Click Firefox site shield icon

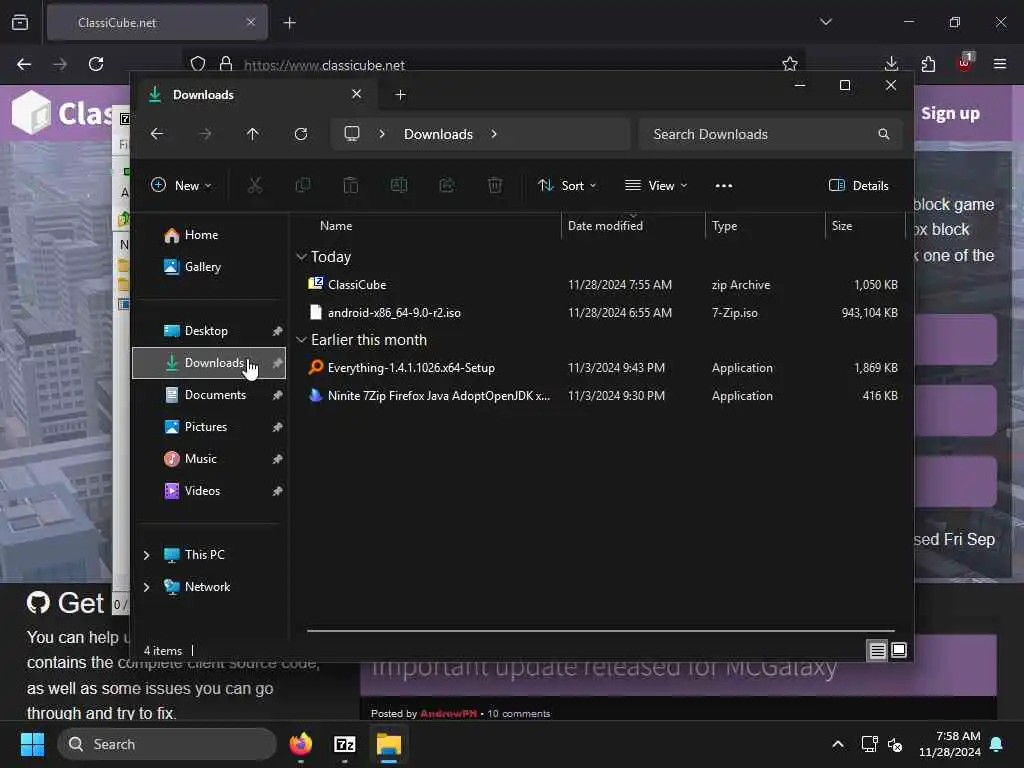(x=198, y=64)
